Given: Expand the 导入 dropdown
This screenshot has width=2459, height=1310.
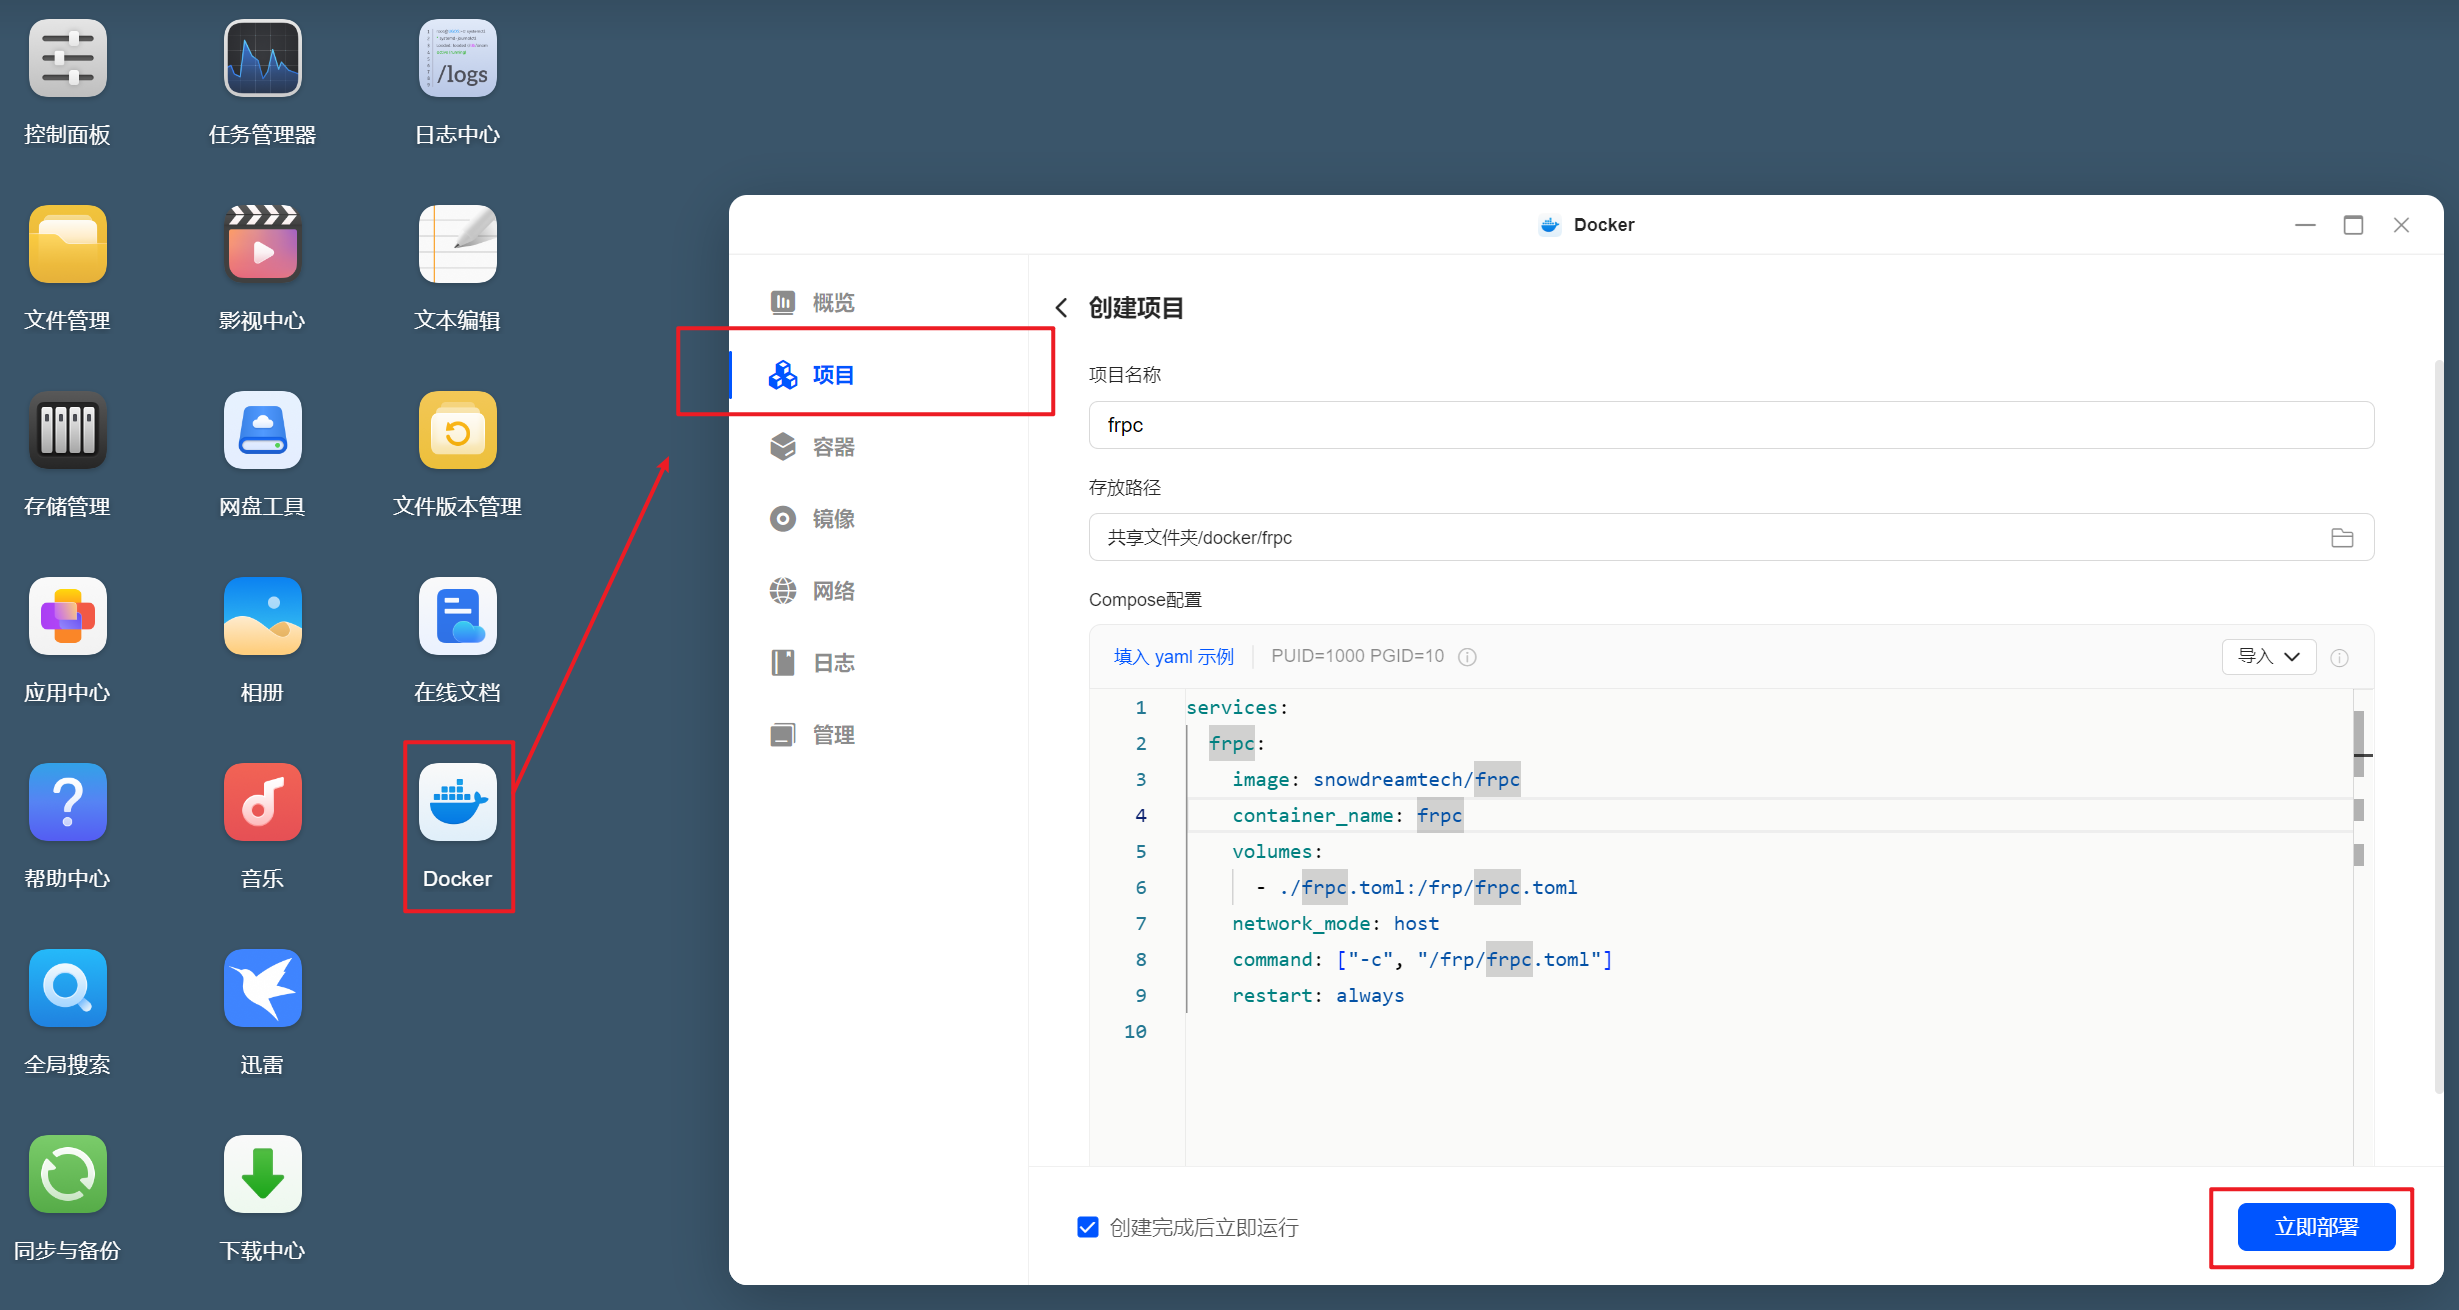Looking at the screenshot, I should click(x=2268, y=657).
